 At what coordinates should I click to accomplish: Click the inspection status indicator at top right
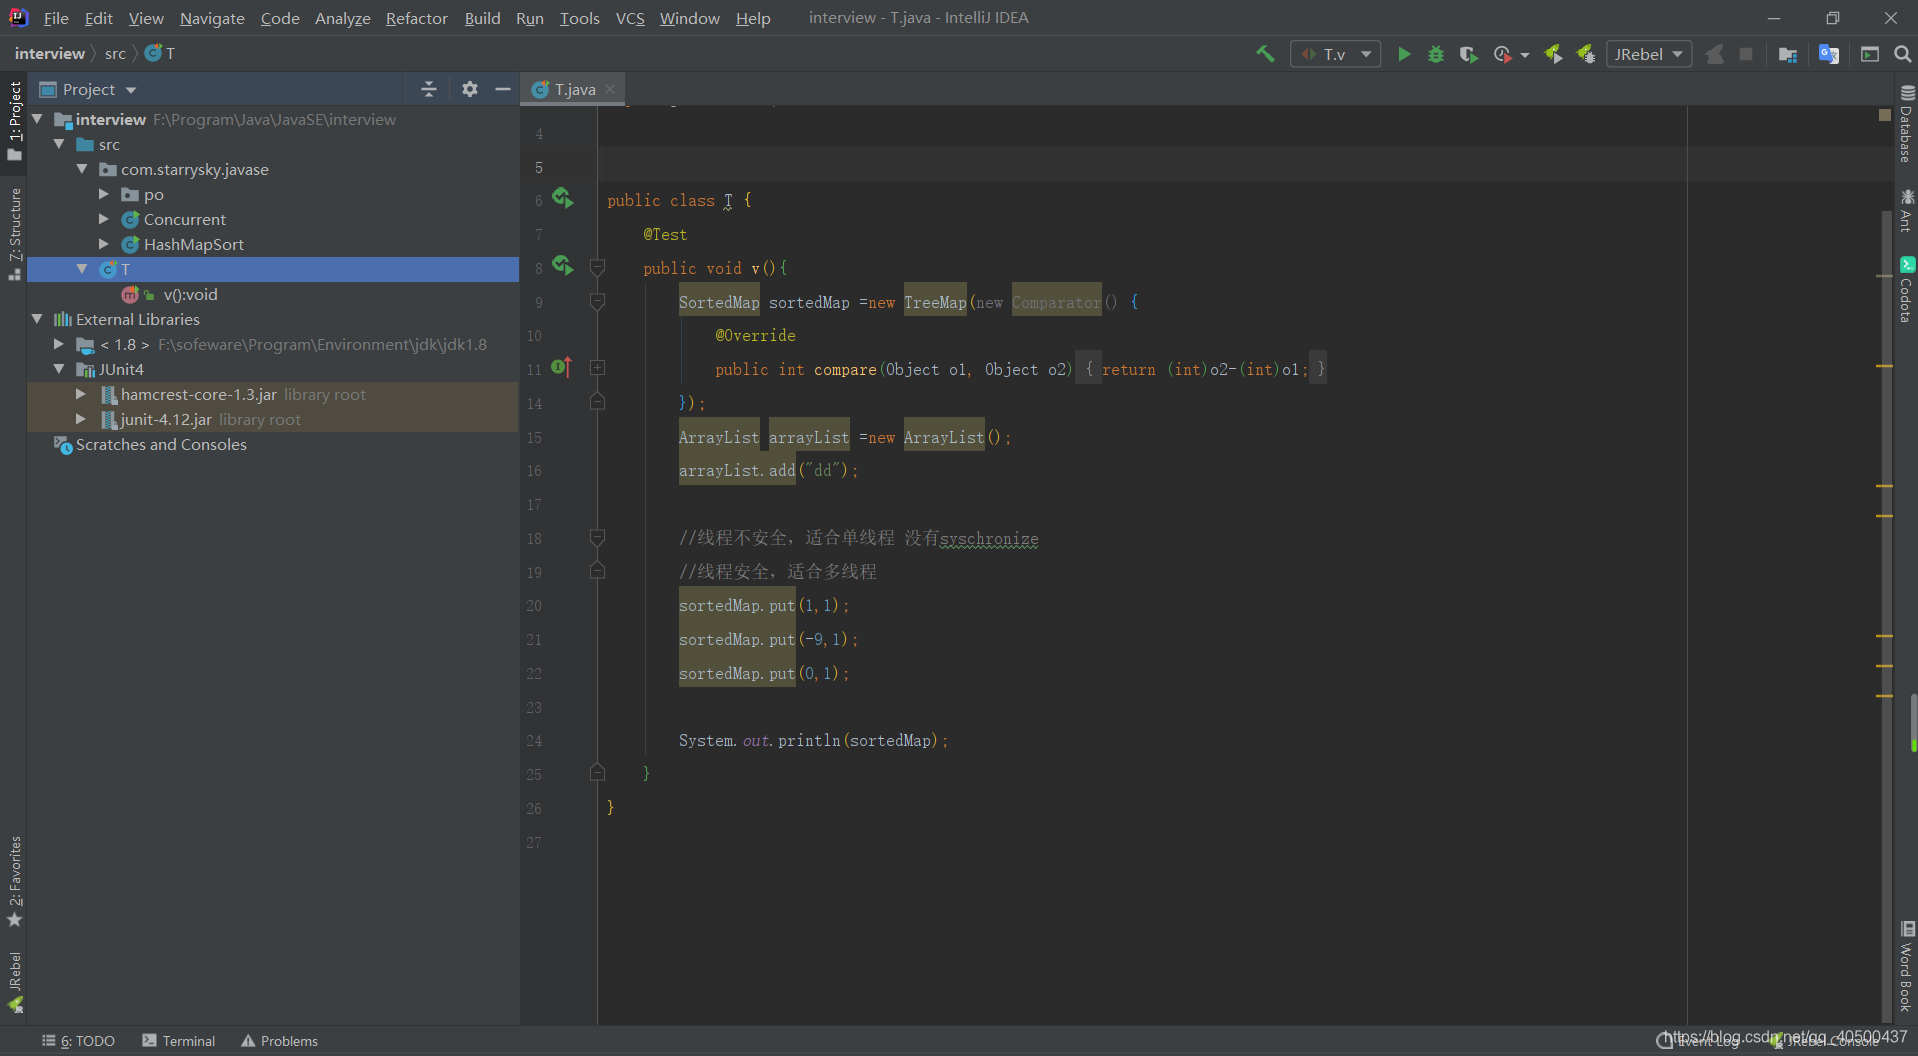point(1885,115)
